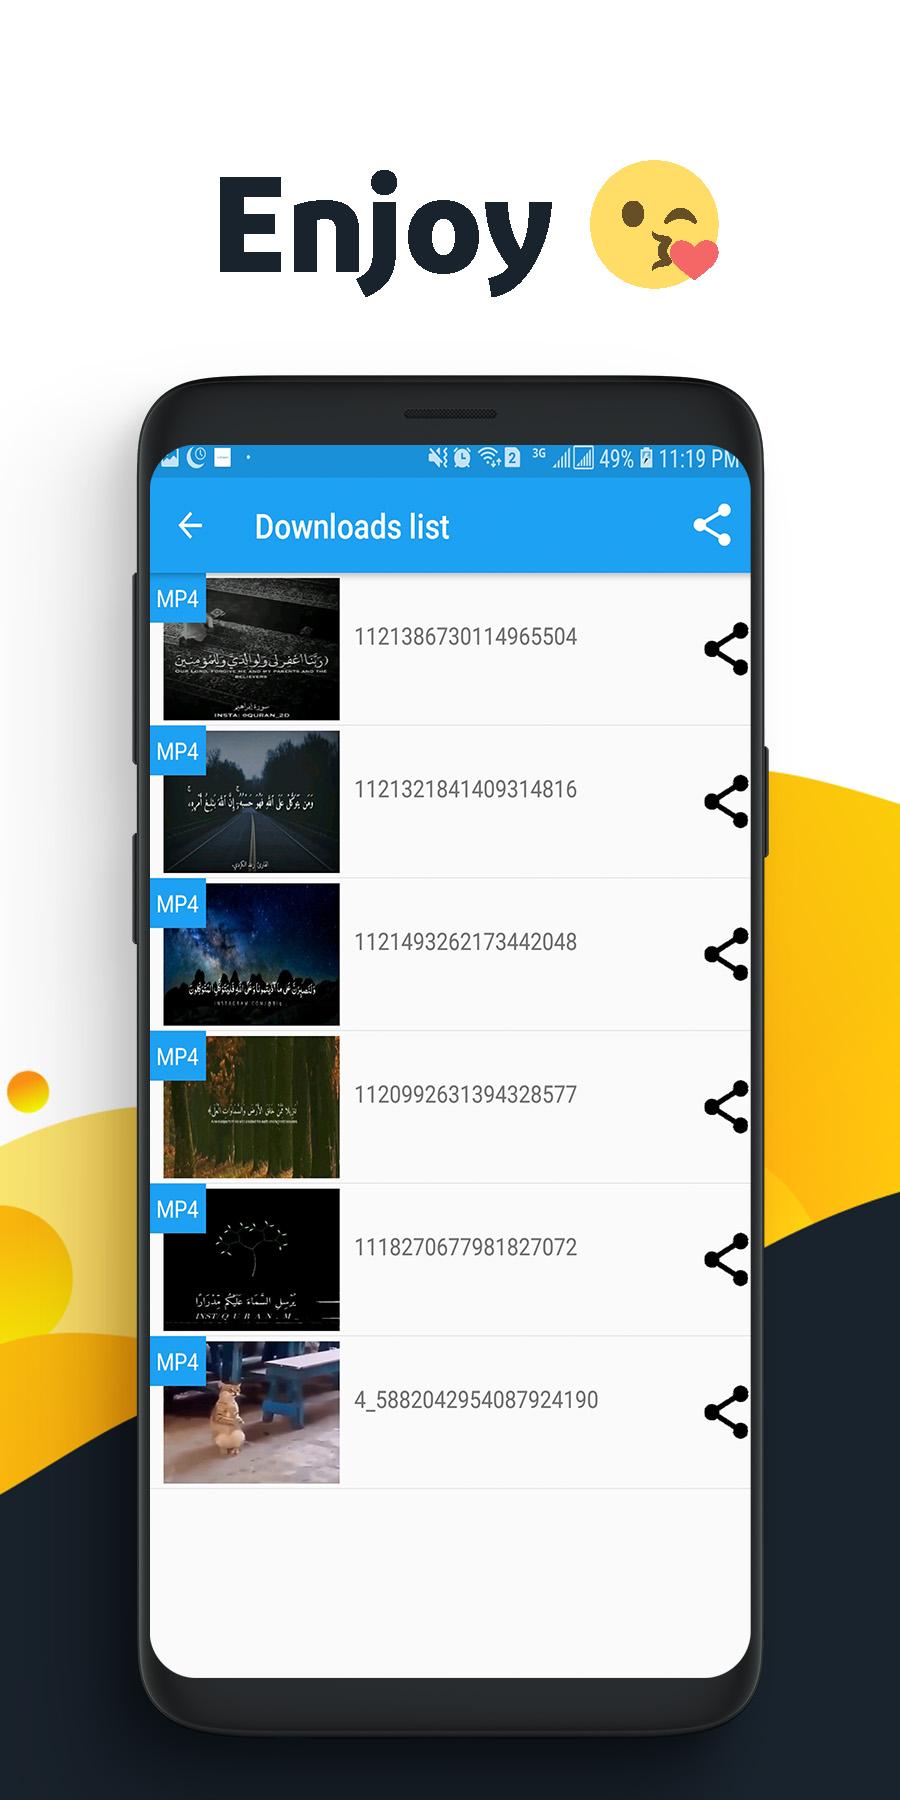Tap the share icon in the blue header bar

click(712, 525)
